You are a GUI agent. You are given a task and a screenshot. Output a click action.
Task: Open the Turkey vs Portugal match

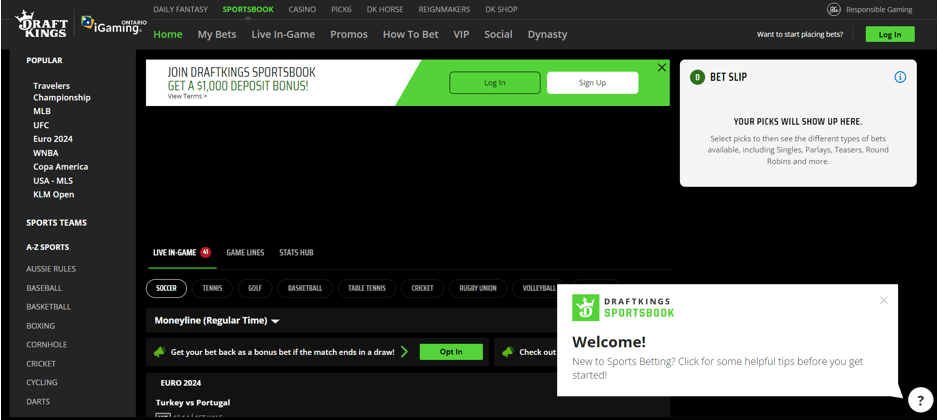pos(193,403)
